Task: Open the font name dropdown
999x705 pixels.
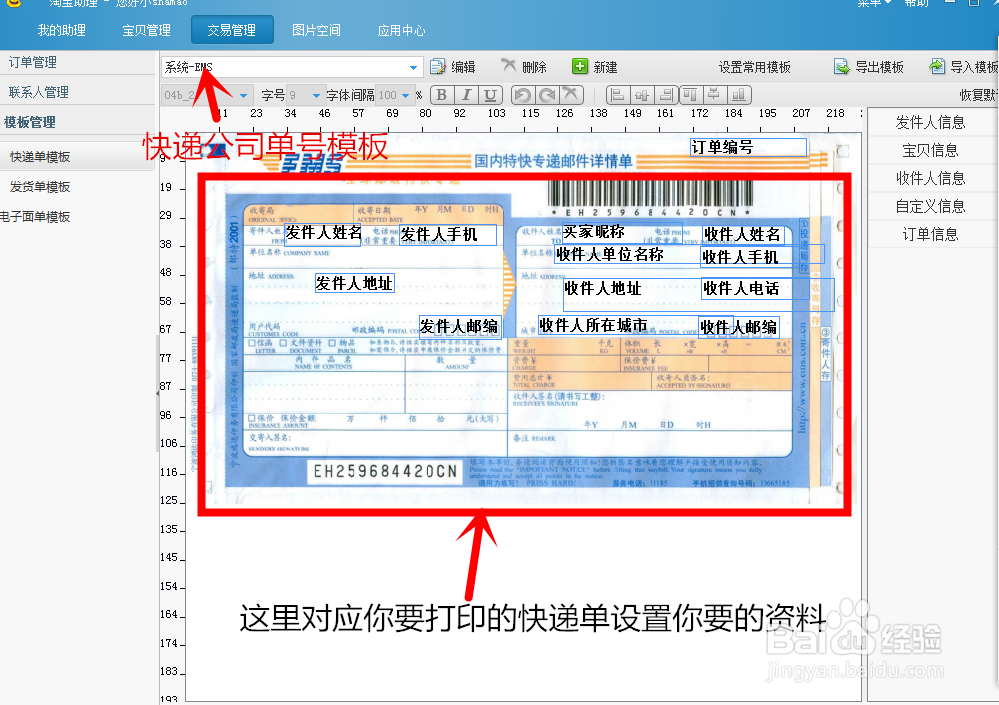Action: (x=243, y=96)
